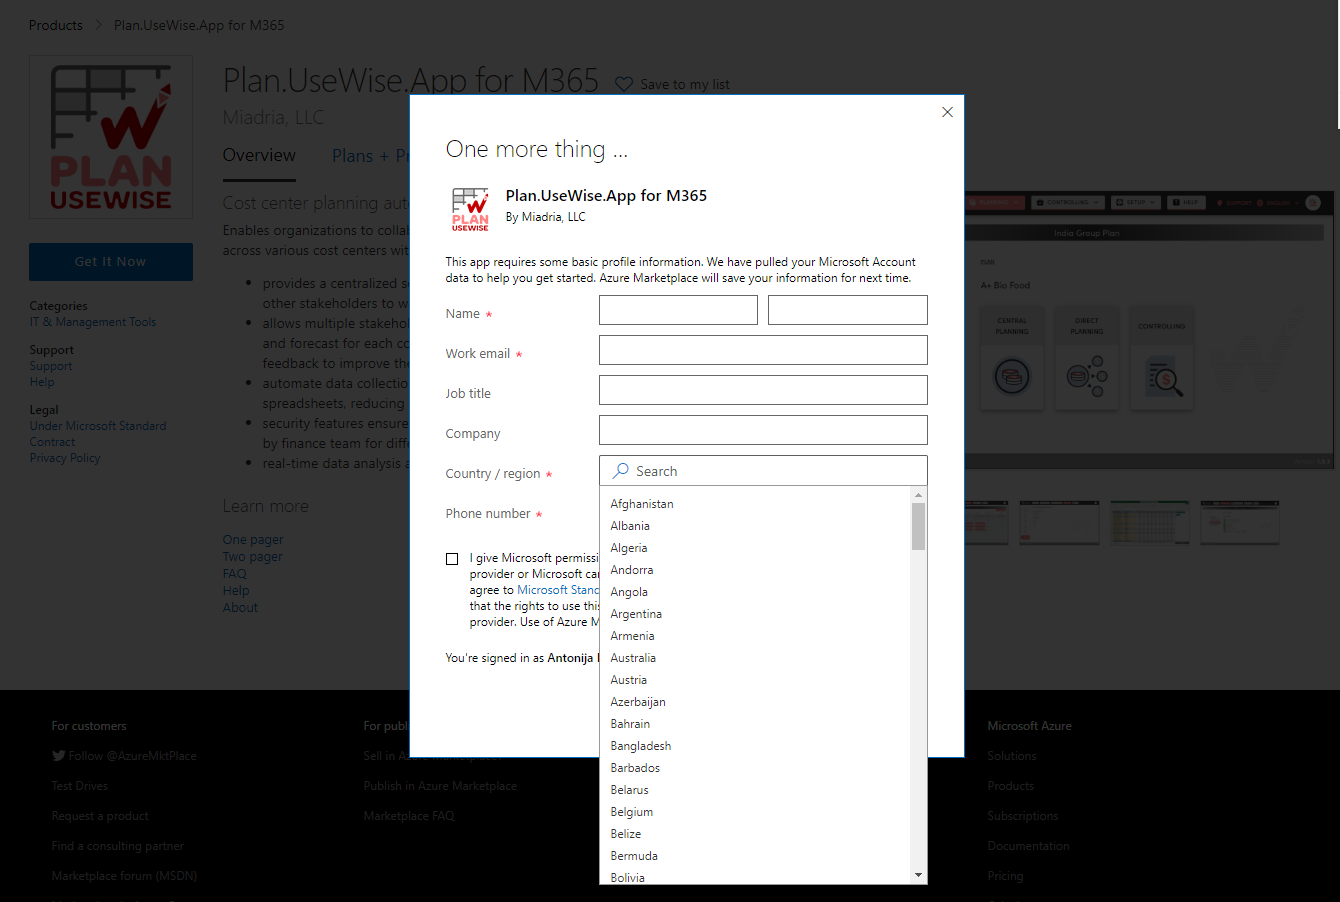Open the Under Microsoft Standard Contract sidebar link
1340x902 pixels.
pos(98,434)
